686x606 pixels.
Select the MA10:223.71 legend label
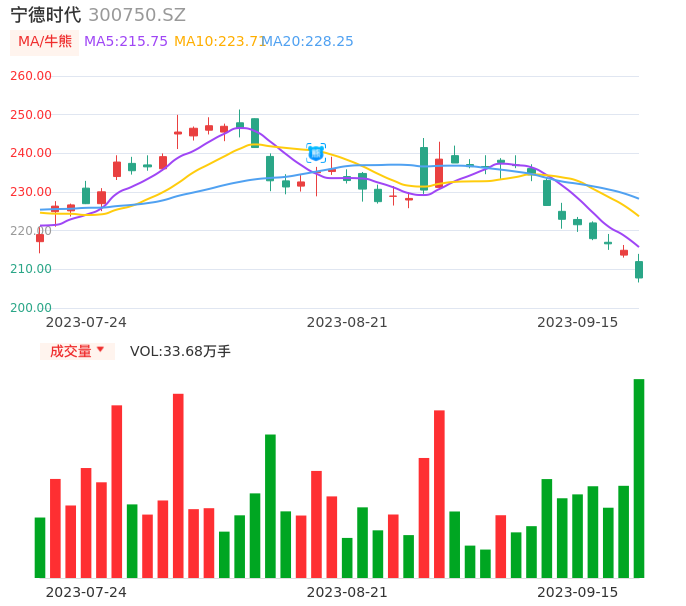(220, 42)
